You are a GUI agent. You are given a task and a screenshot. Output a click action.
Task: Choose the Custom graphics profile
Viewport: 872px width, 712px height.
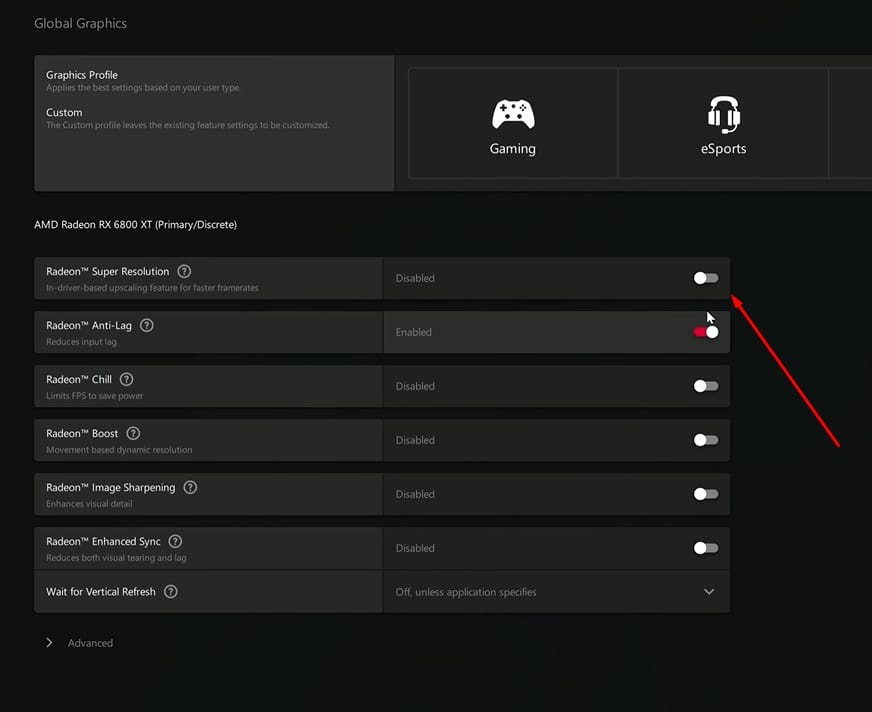(x=64, y=112)
